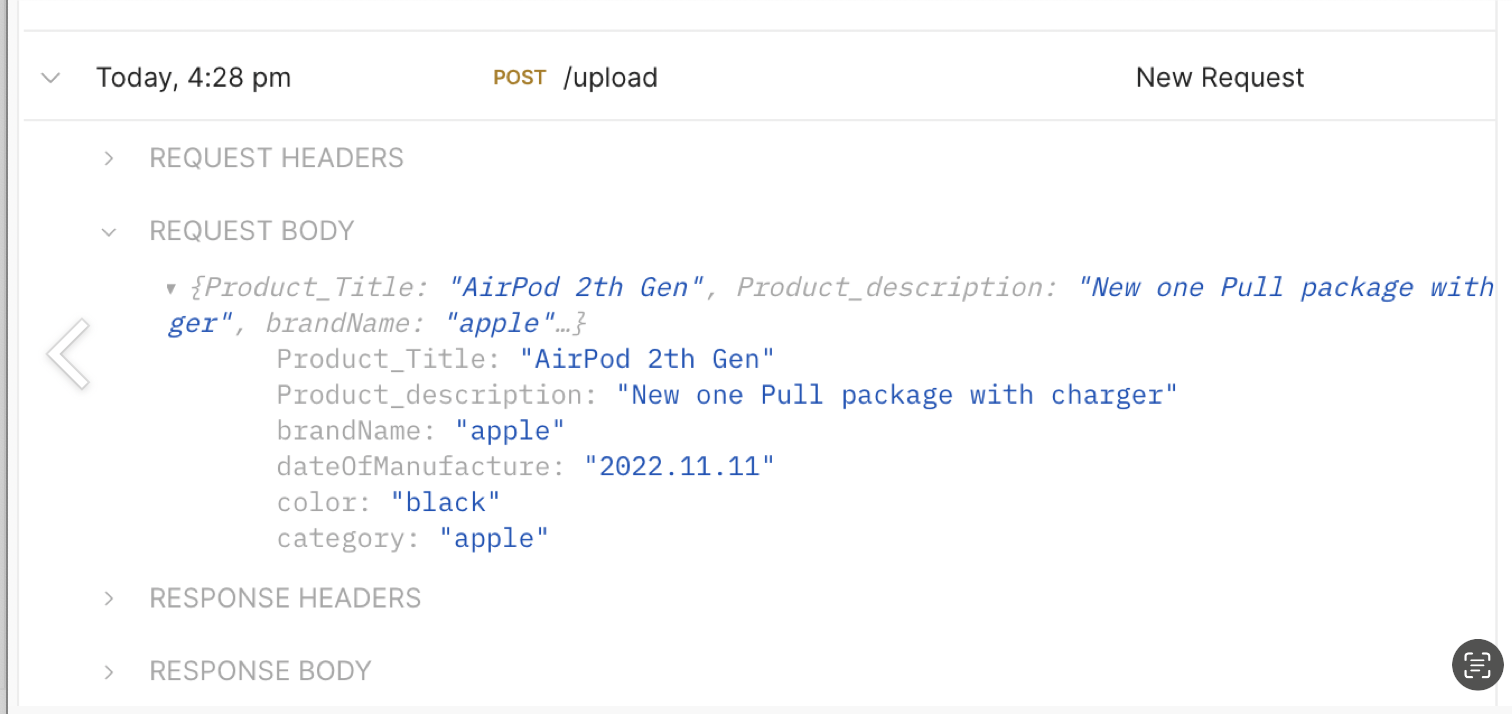
Task: Expand REQUEST HEADERS using its chevron
Action: (109, 158)
